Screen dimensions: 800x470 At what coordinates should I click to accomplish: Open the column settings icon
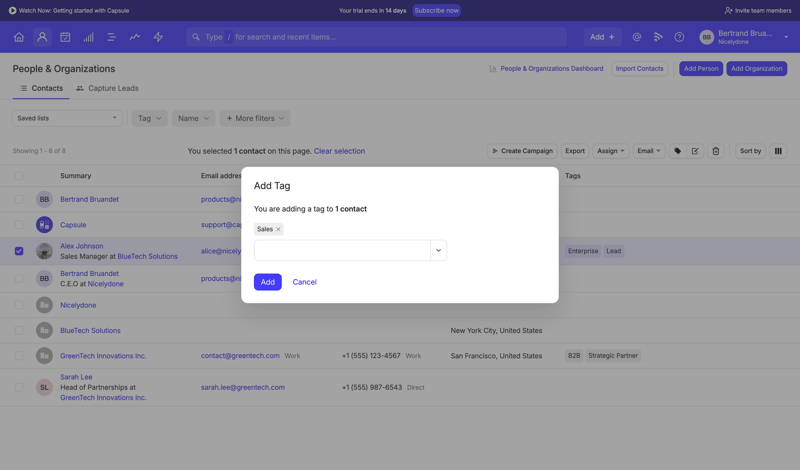(778, 151)
